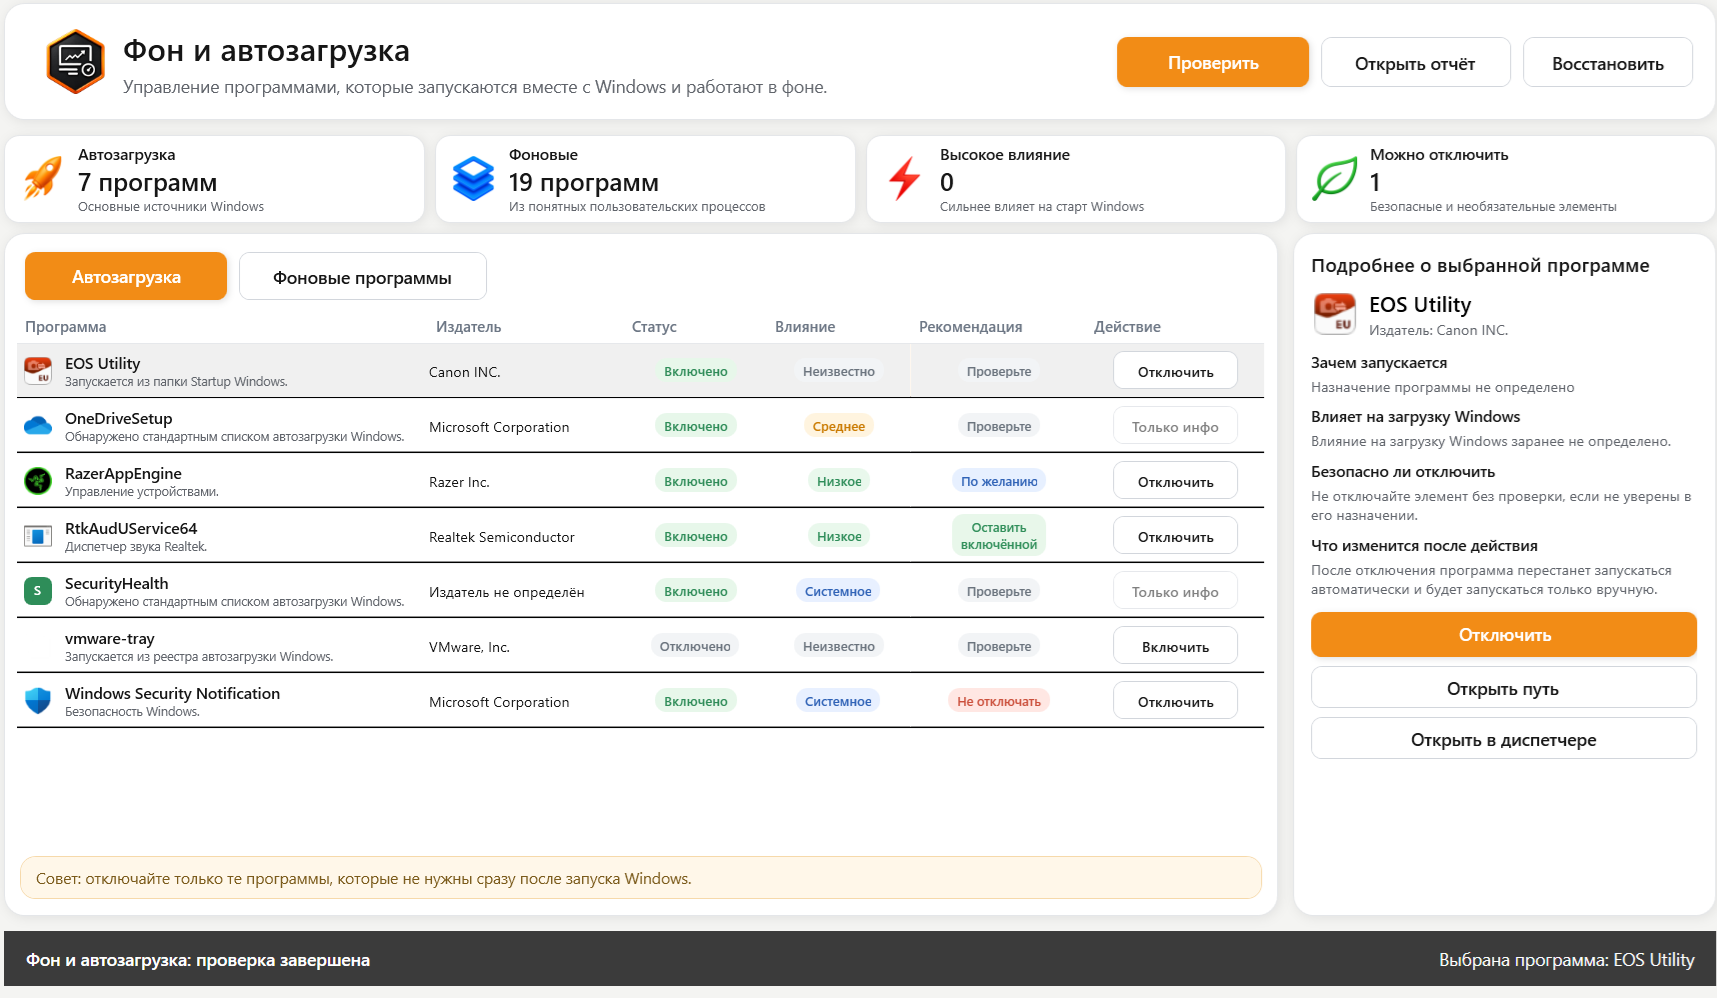Select the SecurityHealth program name
The width and height of the screenshot is (1717, 998).
click(117, 584)
